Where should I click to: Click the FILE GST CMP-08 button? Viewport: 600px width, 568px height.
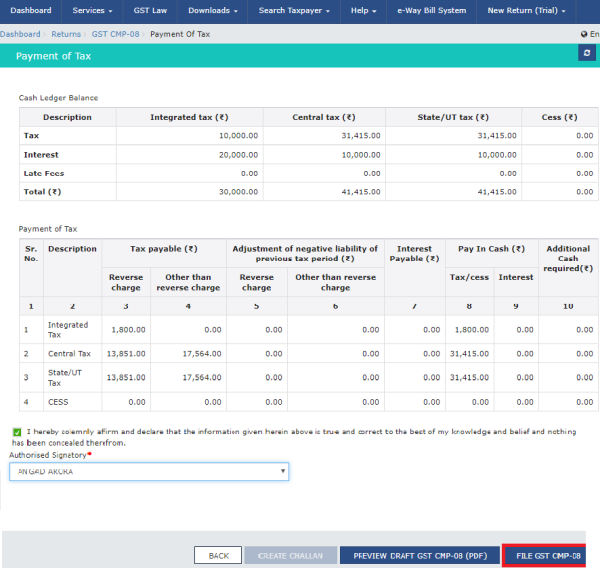547,555
